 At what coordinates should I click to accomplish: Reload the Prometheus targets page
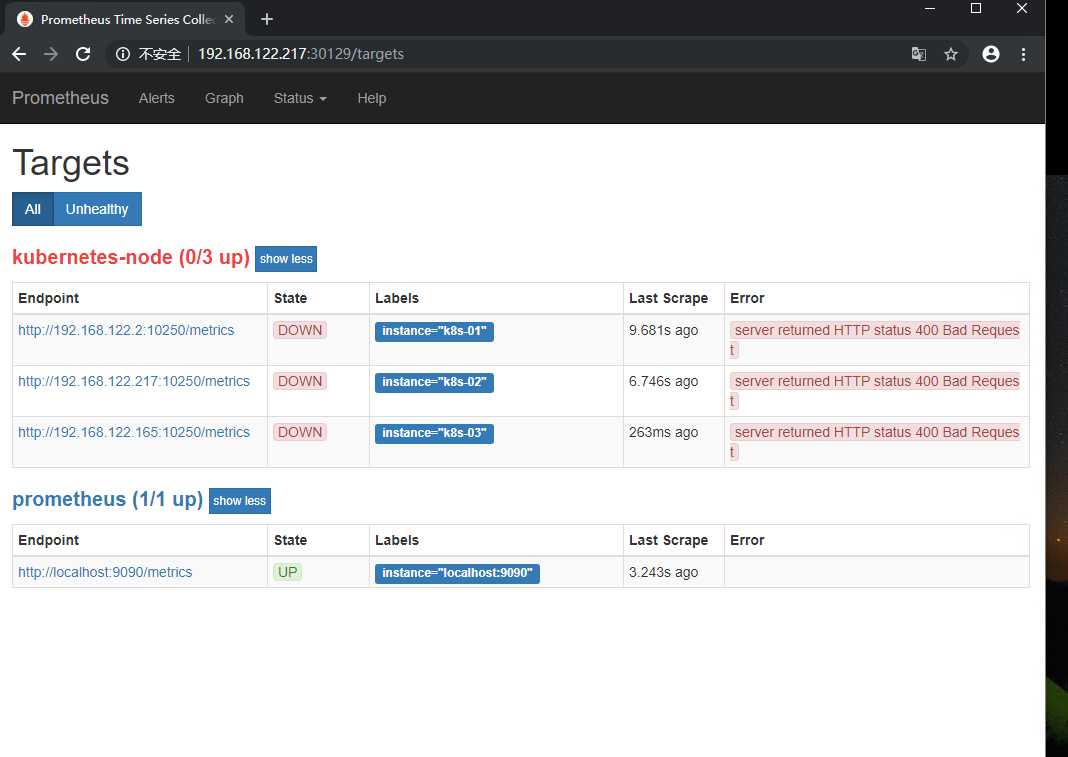83,54
